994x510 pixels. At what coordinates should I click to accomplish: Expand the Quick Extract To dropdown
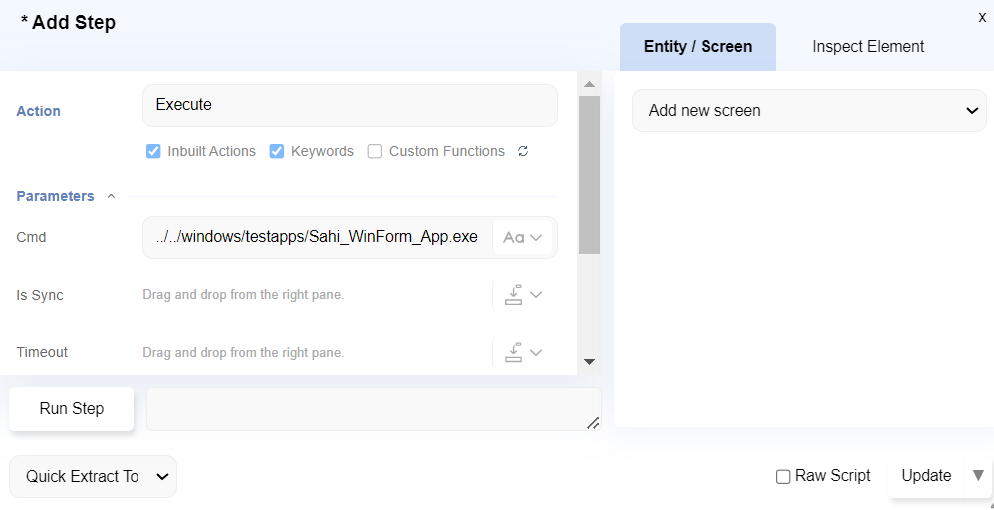[x=93, y=477]
